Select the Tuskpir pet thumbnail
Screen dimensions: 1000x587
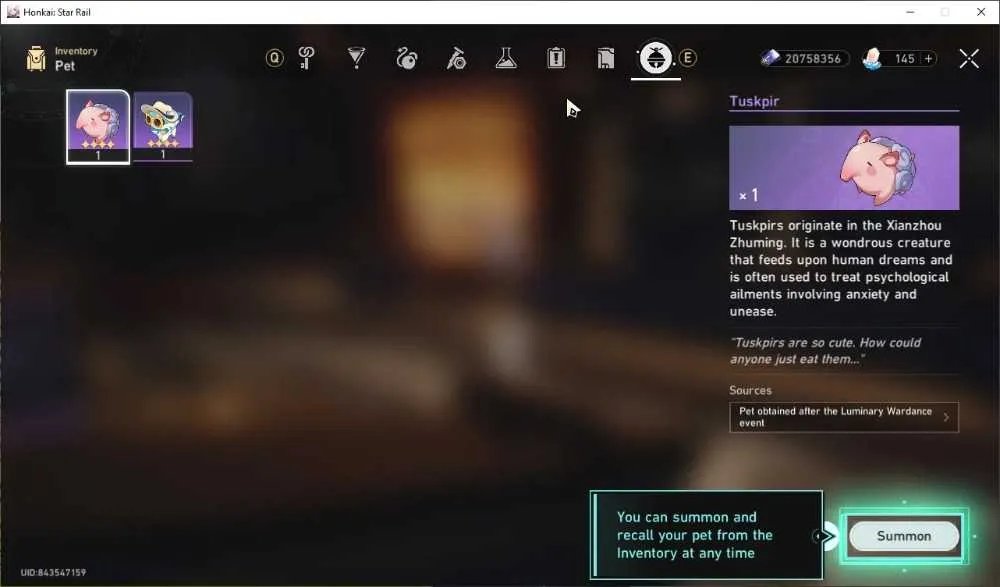98,127
